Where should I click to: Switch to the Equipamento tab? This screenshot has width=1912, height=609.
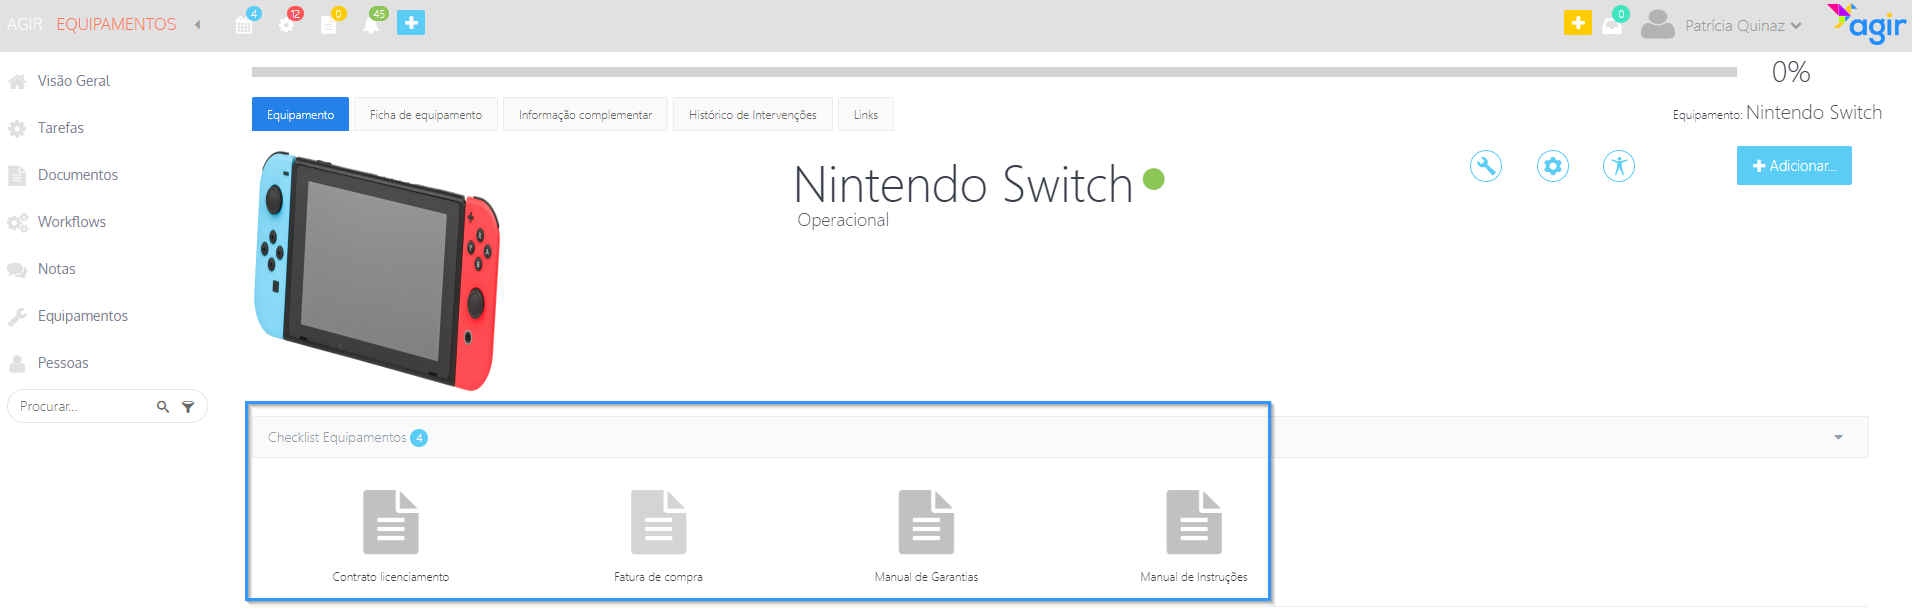[x=300, y=115]
